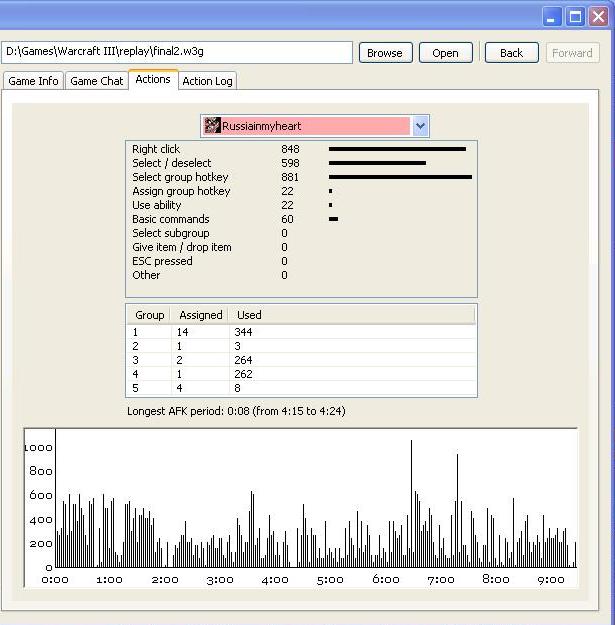Switch to the Action Log tab
The width and height of the screenshot is (615, 625).
pos(208,81)
